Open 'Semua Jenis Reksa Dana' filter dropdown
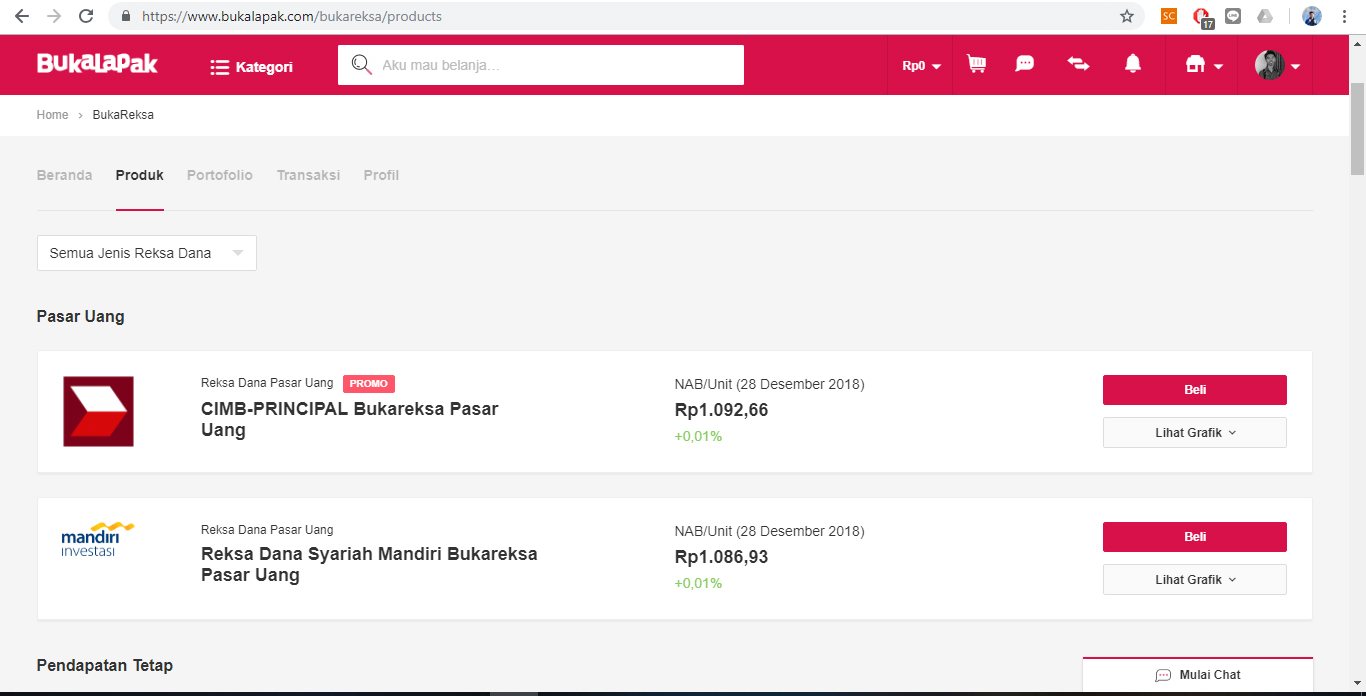This screenshot has height=696, width=1366. (x=147, y=253)
